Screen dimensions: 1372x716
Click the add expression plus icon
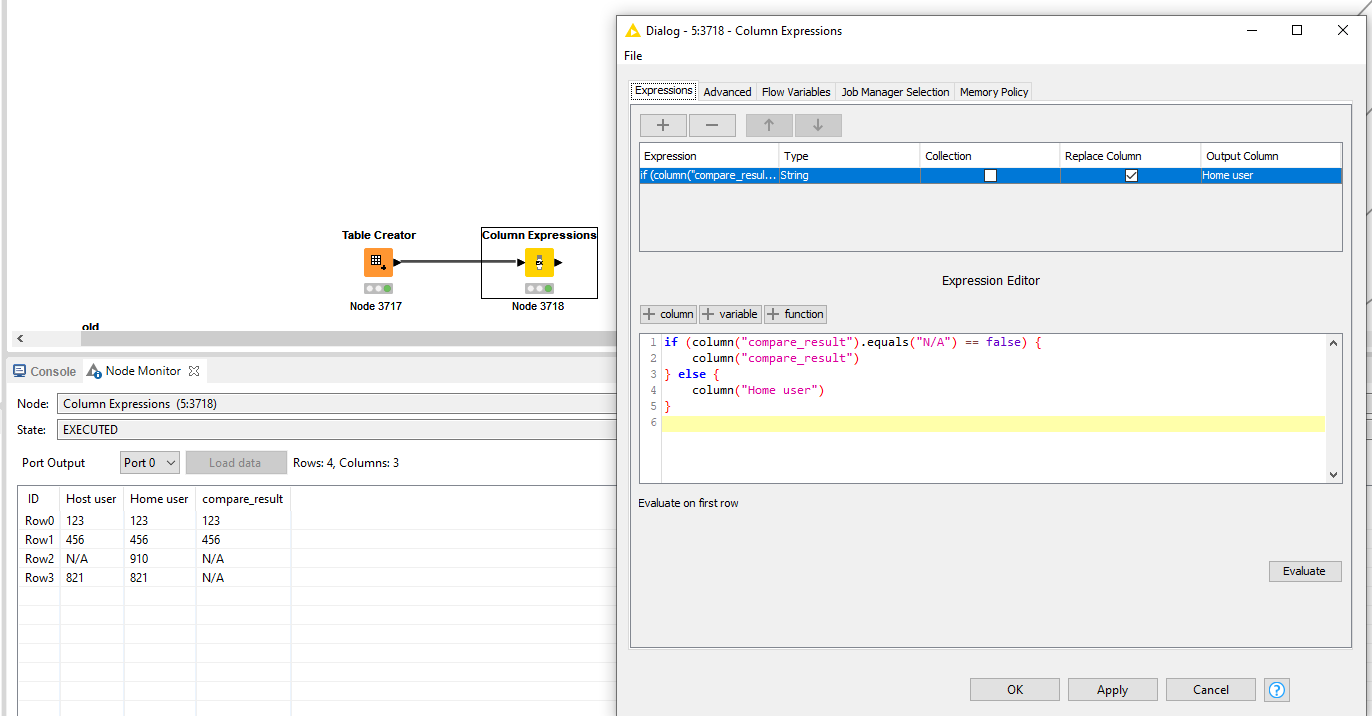[x=663, y=125]
